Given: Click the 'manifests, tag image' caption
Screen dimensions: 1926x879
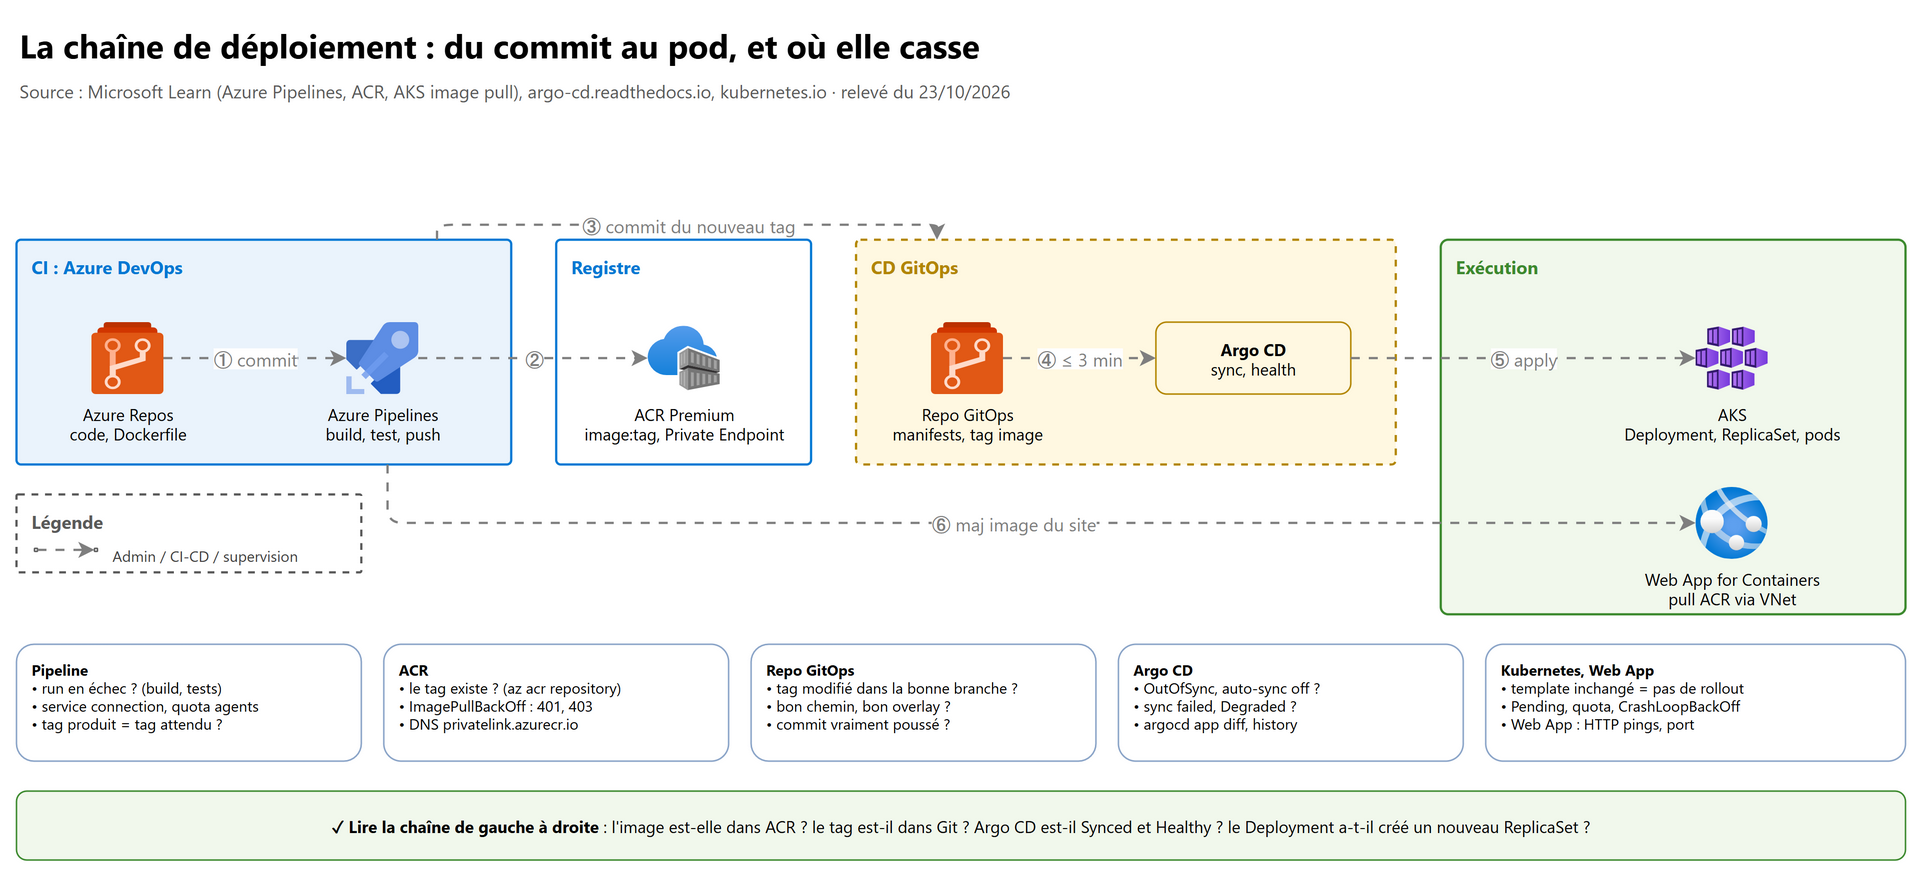Looking at the screenshot, I should [967, 435].
